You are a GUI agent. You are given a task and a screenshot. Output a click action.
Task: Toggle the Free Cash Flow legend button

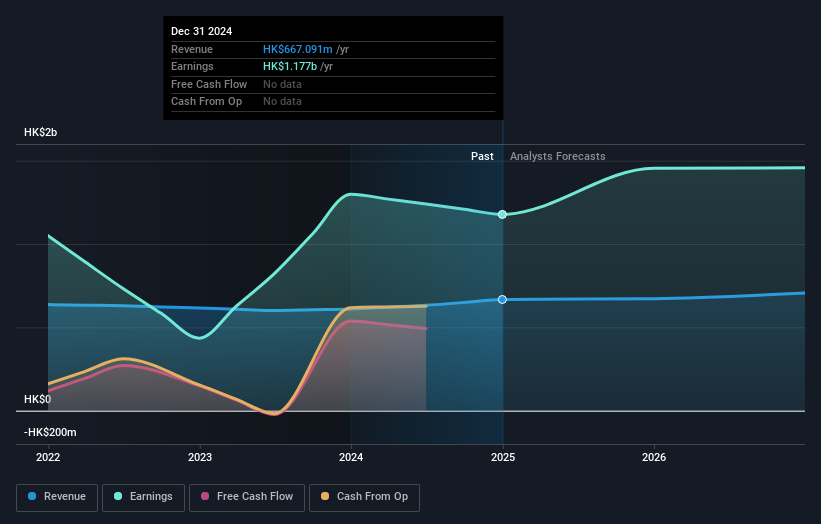pyautogui.click(x=247, y=497)
